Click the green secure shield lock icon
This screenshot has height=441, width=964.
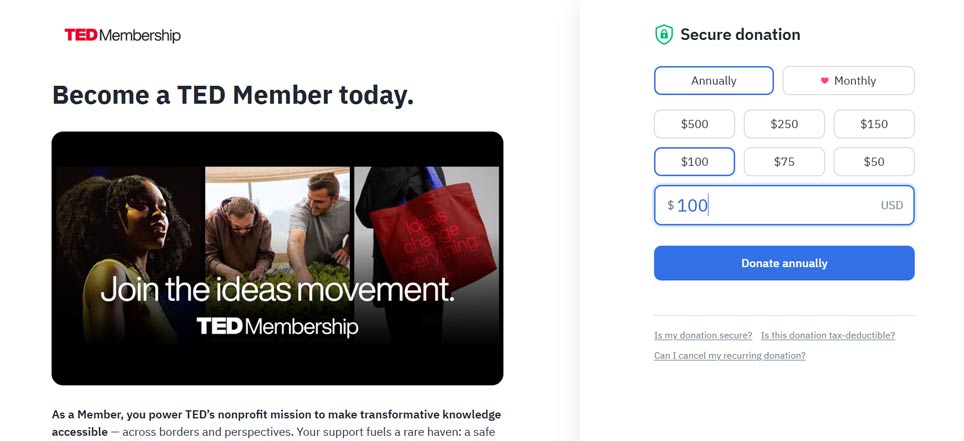coord(664,35)
